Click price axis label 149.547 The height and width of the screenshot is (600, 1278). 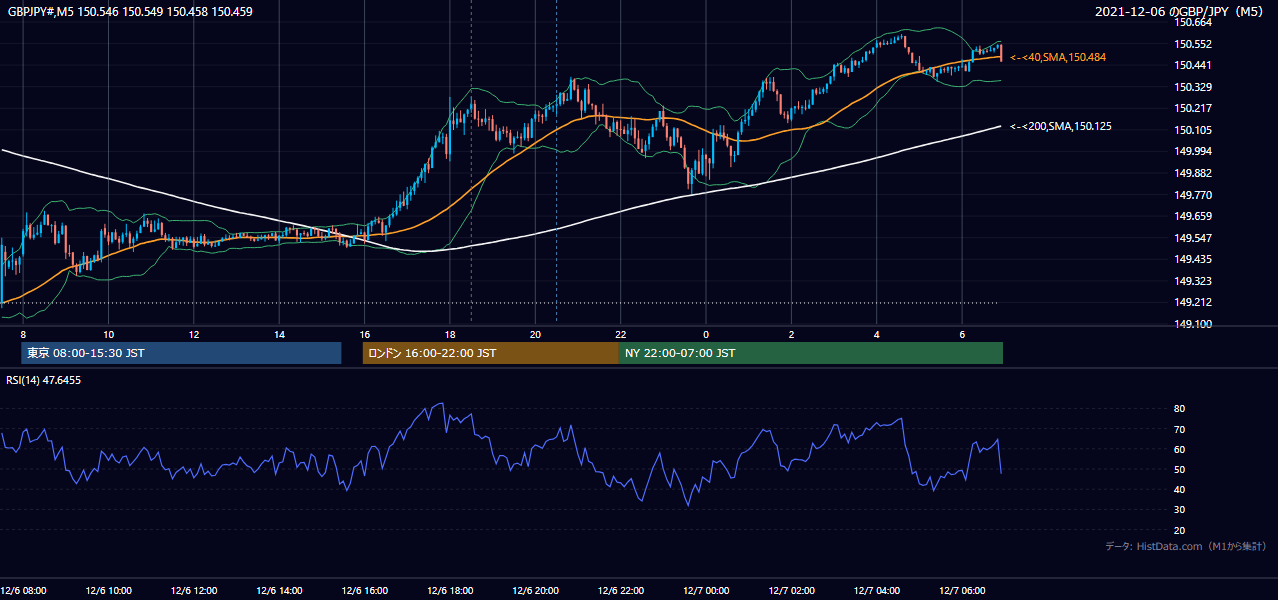point(1192,238)
